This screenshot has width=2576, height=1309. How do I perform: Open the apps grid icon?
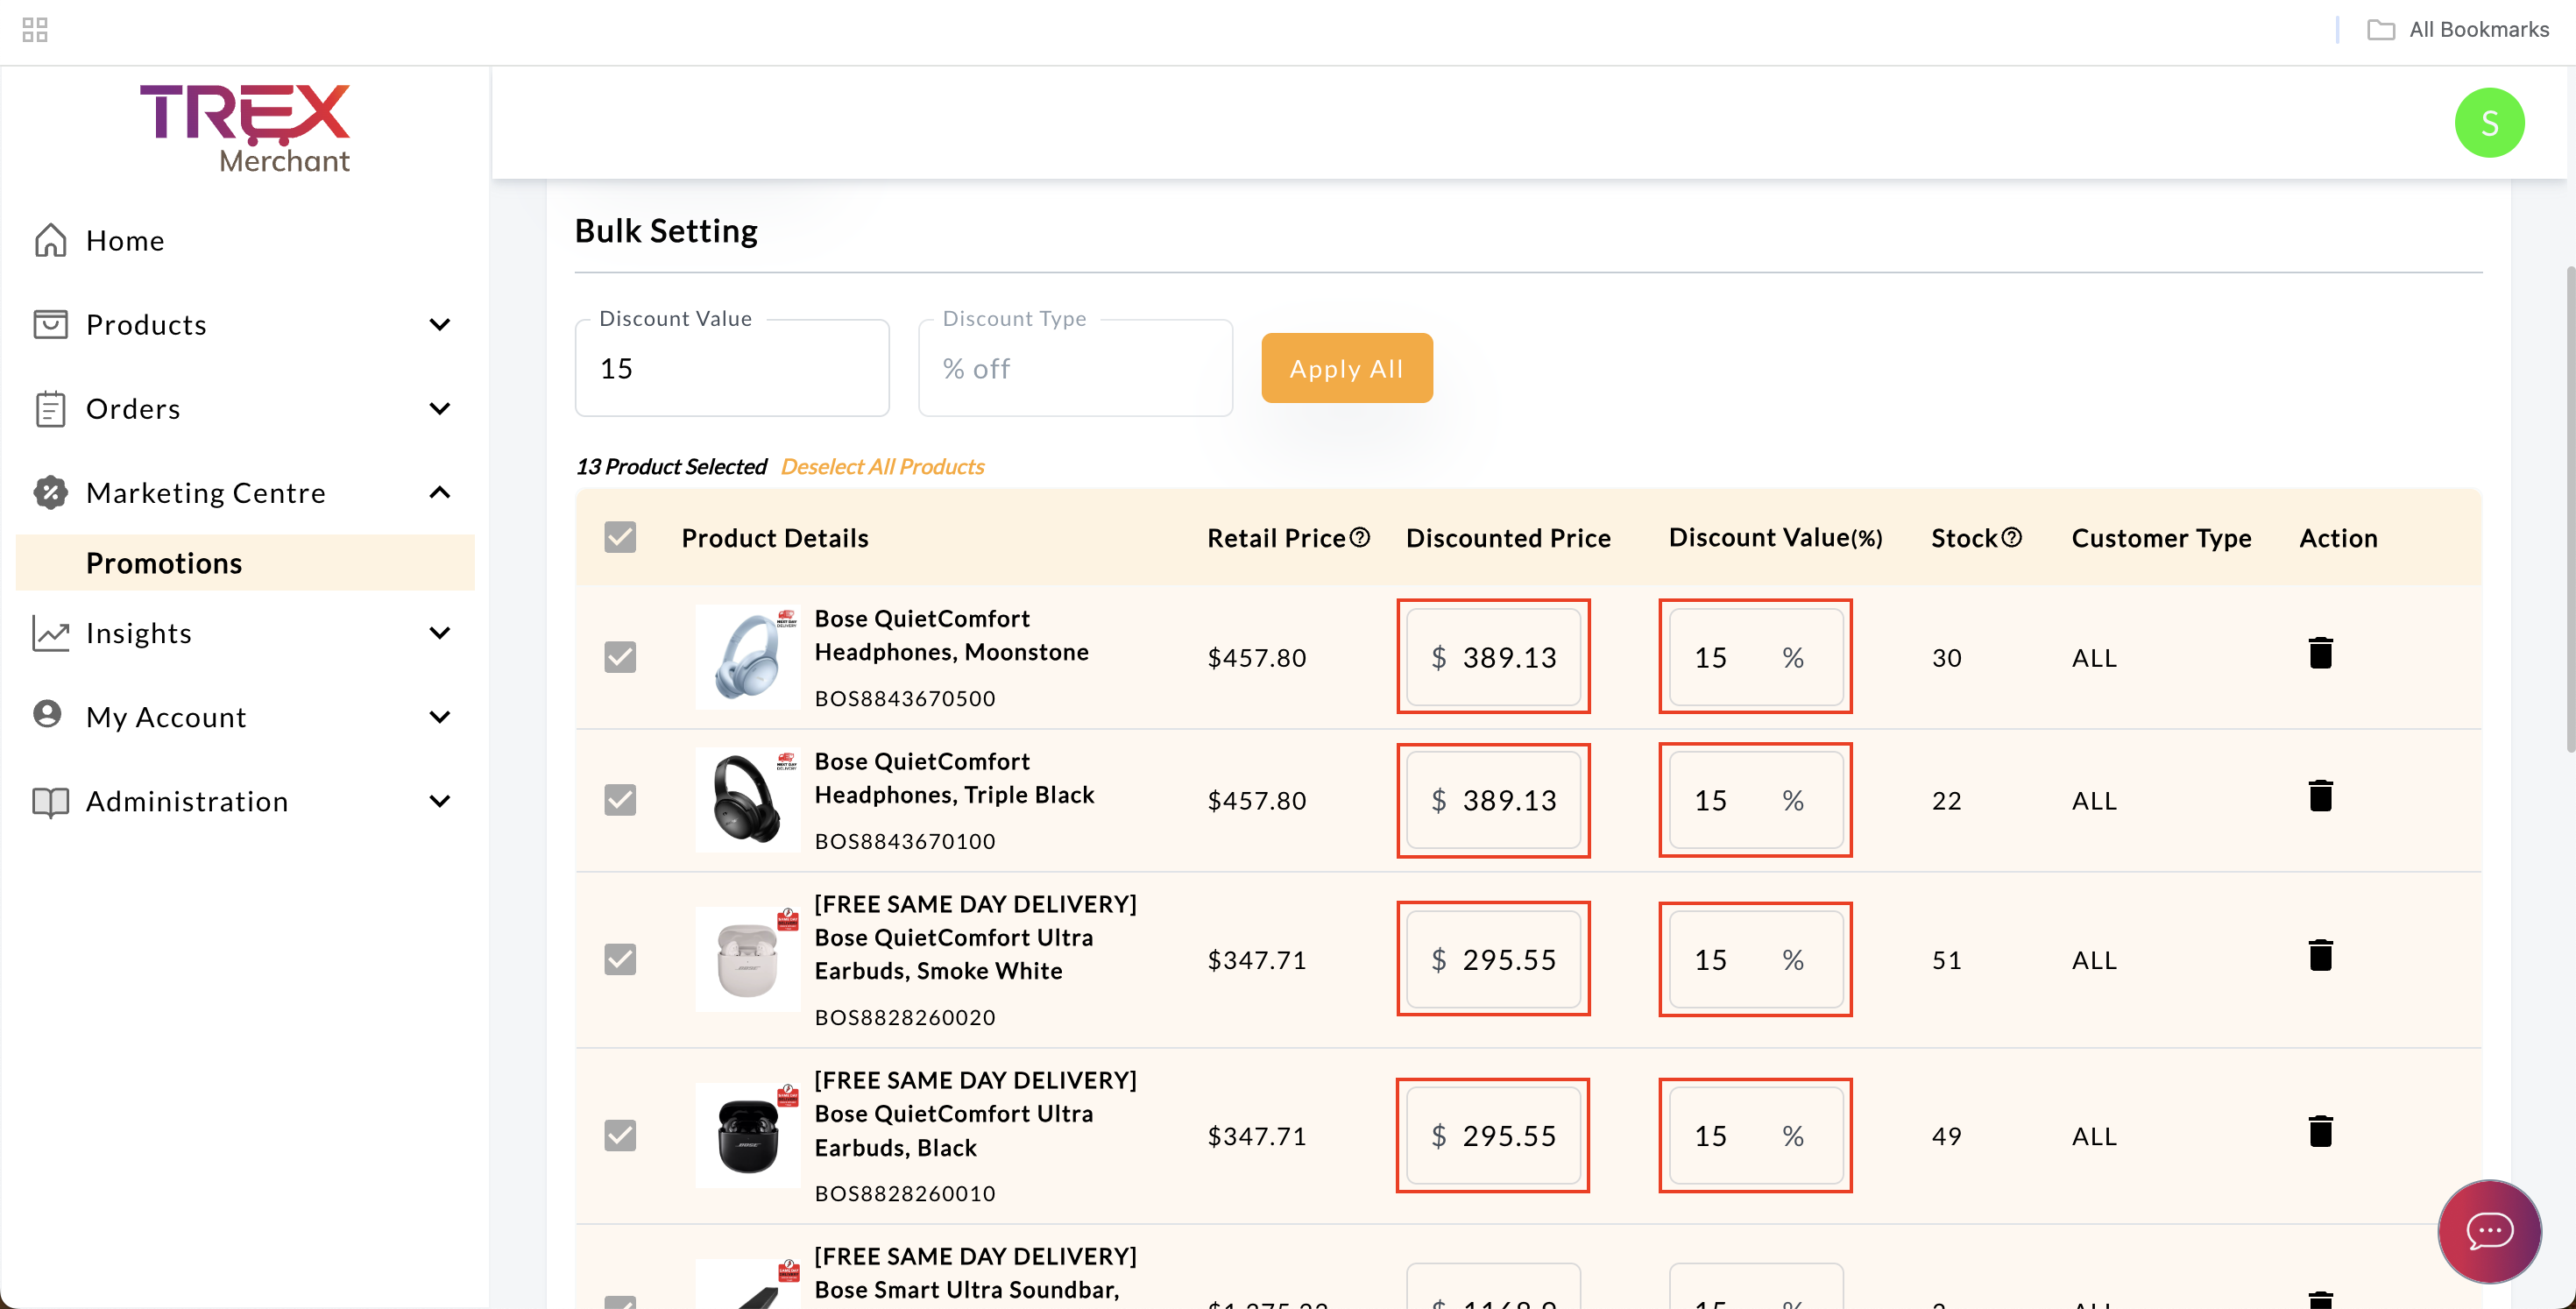[x=35, y=30]
